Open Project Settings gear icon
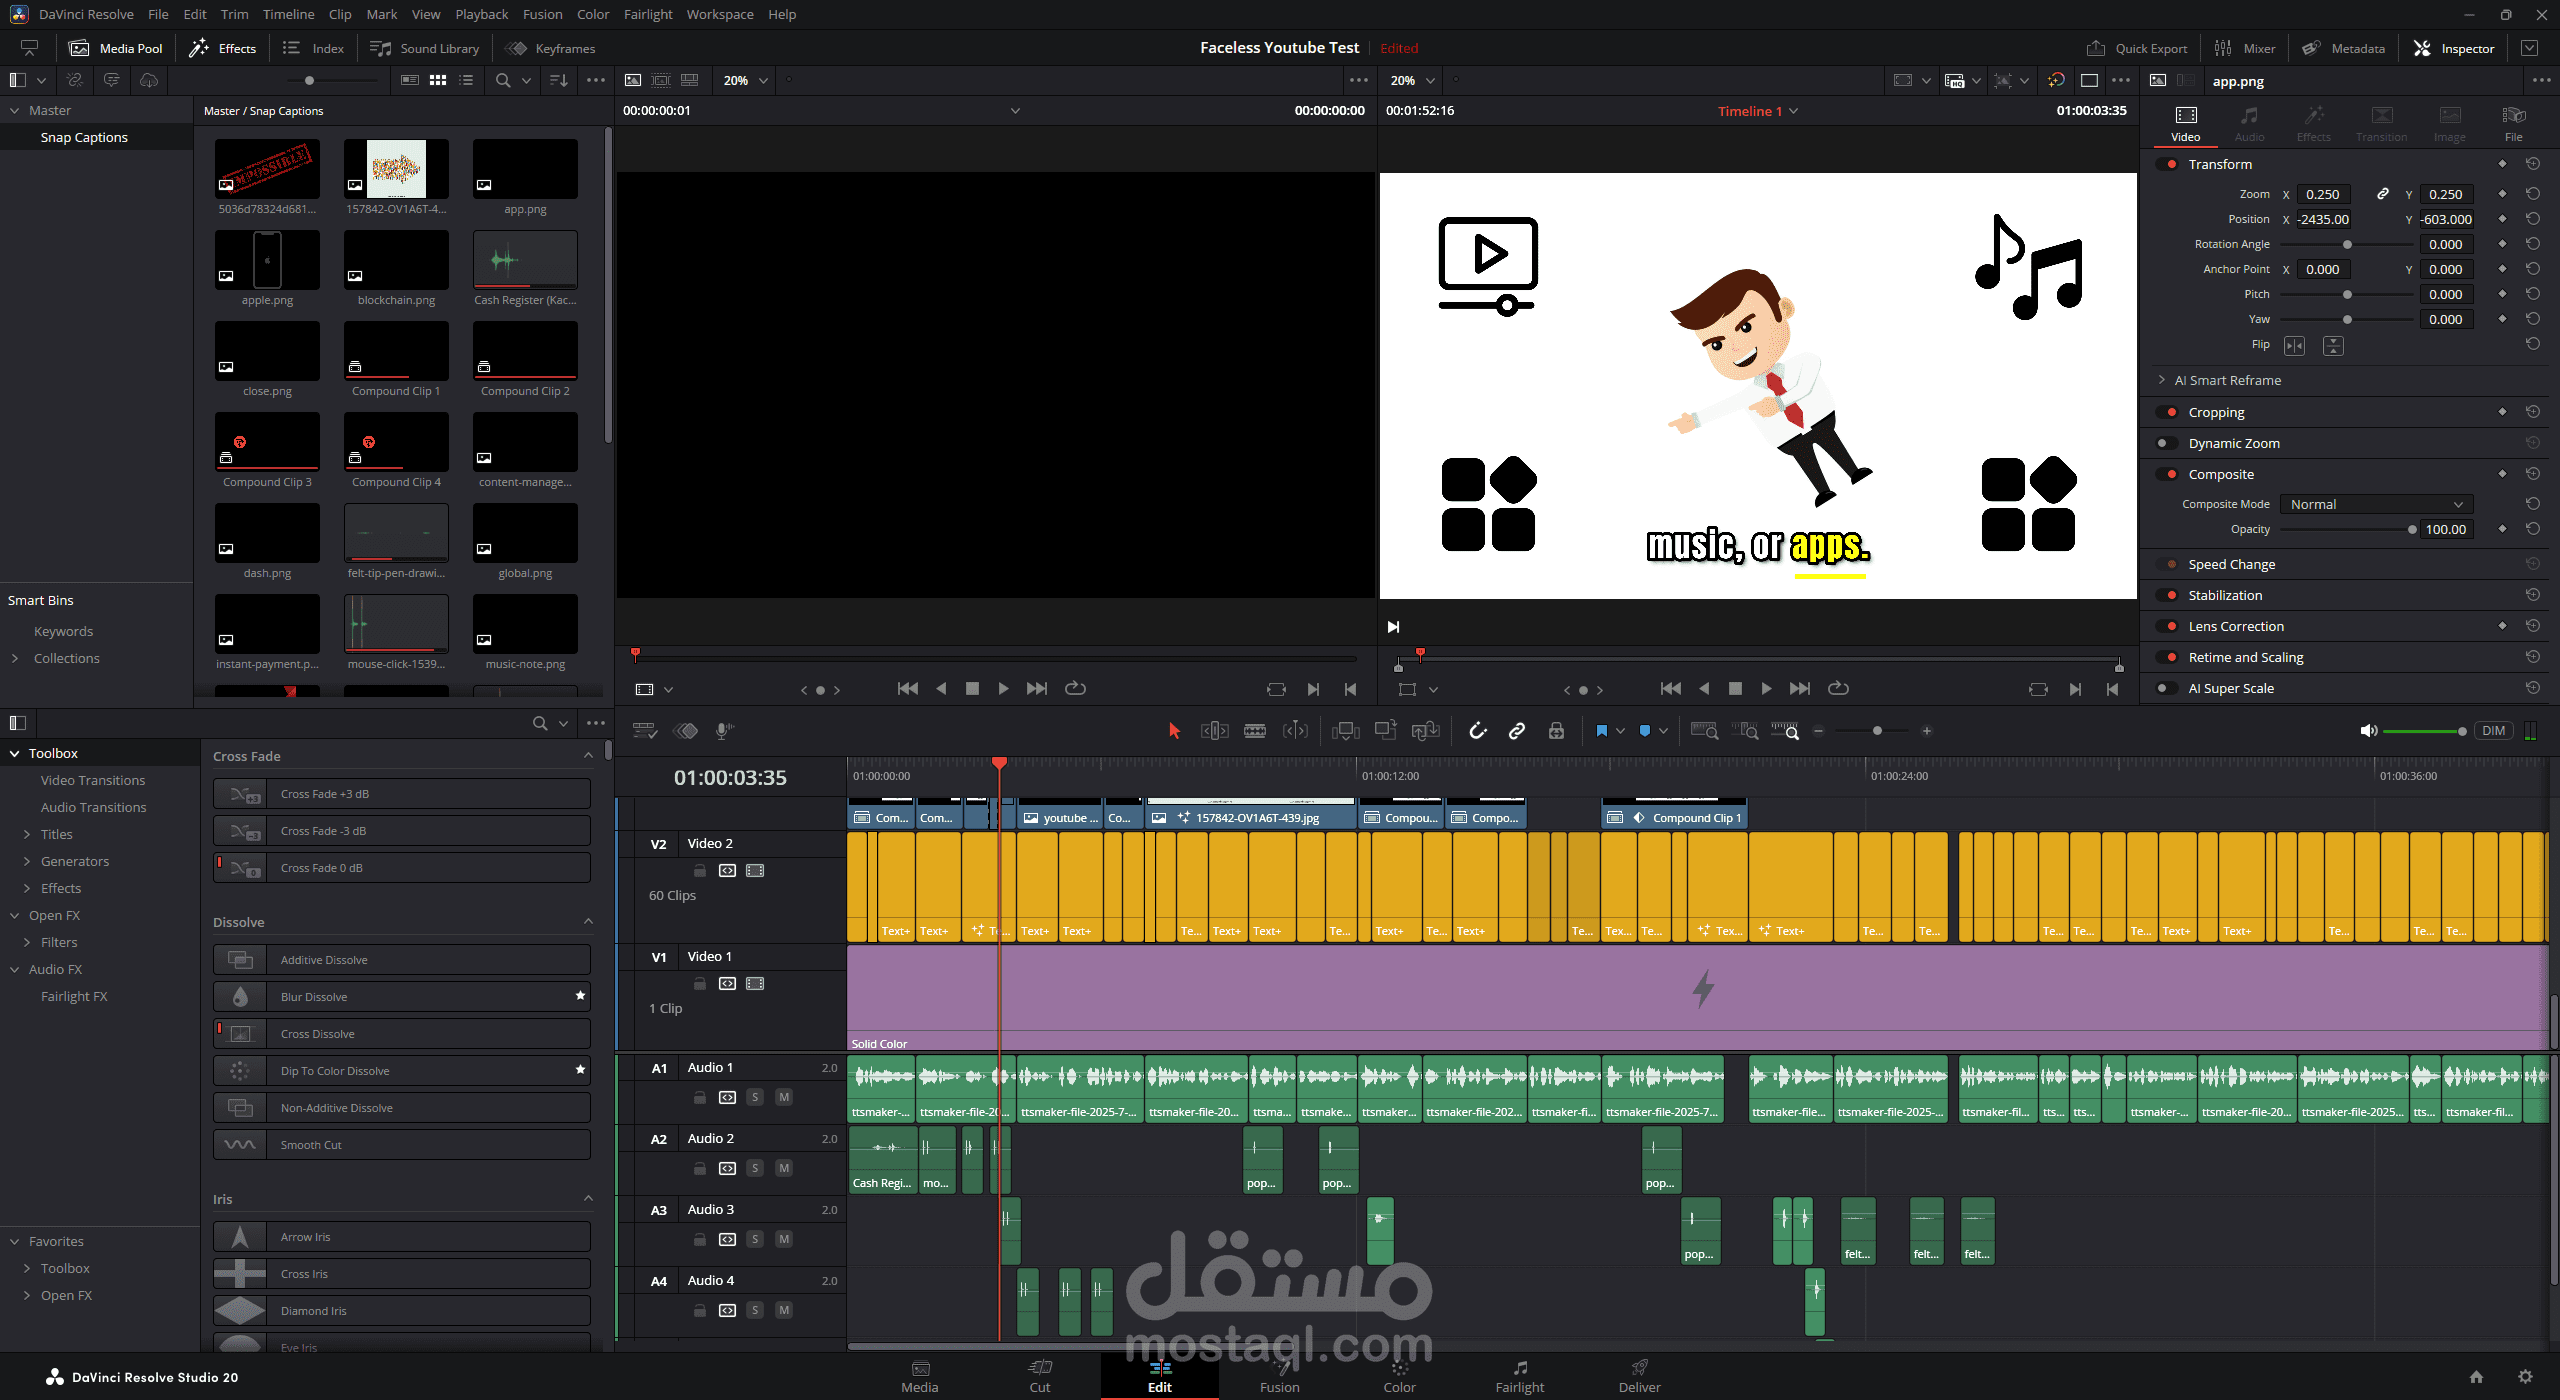 (x=2525, y=1377)
